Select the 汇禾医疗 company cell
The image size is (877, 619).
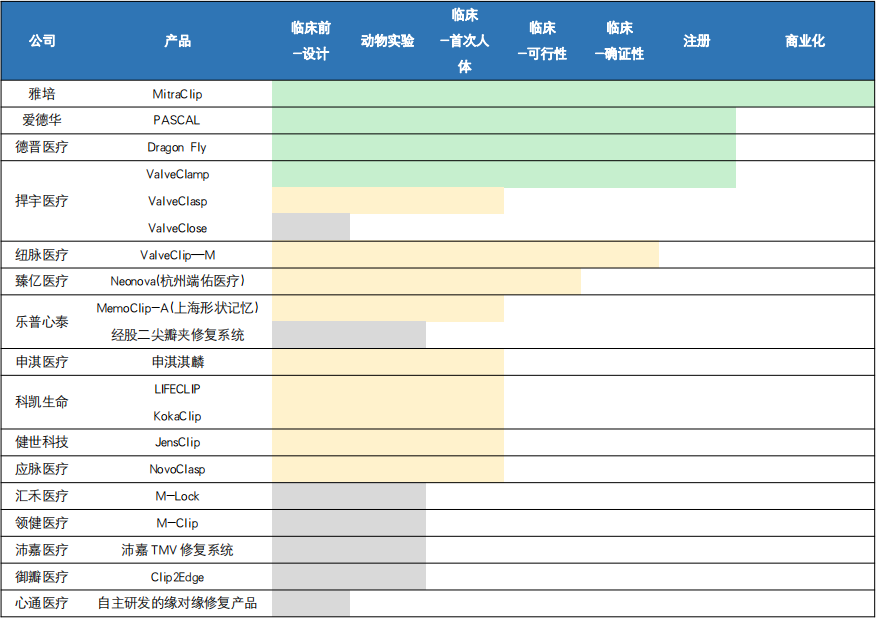pos(42,495)
